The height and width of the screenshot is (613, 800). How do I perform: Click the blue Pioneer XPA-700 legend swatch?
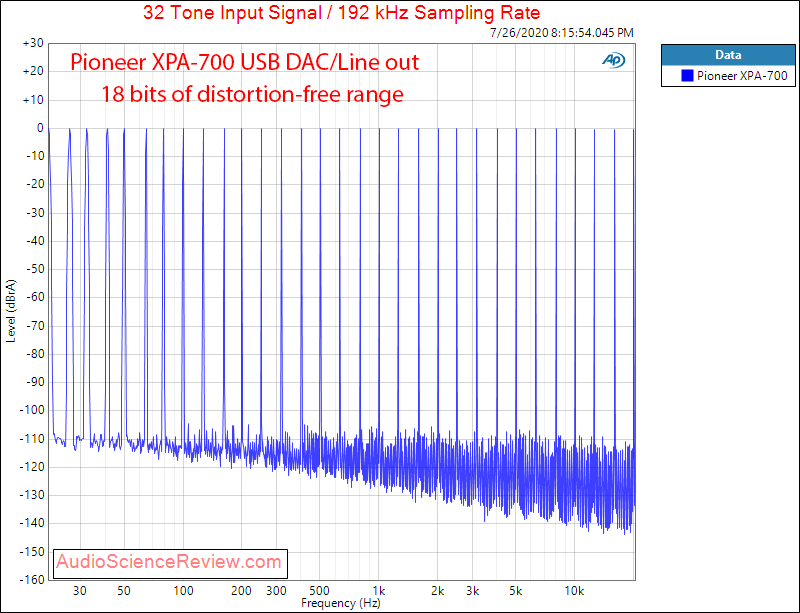[687, 76]
